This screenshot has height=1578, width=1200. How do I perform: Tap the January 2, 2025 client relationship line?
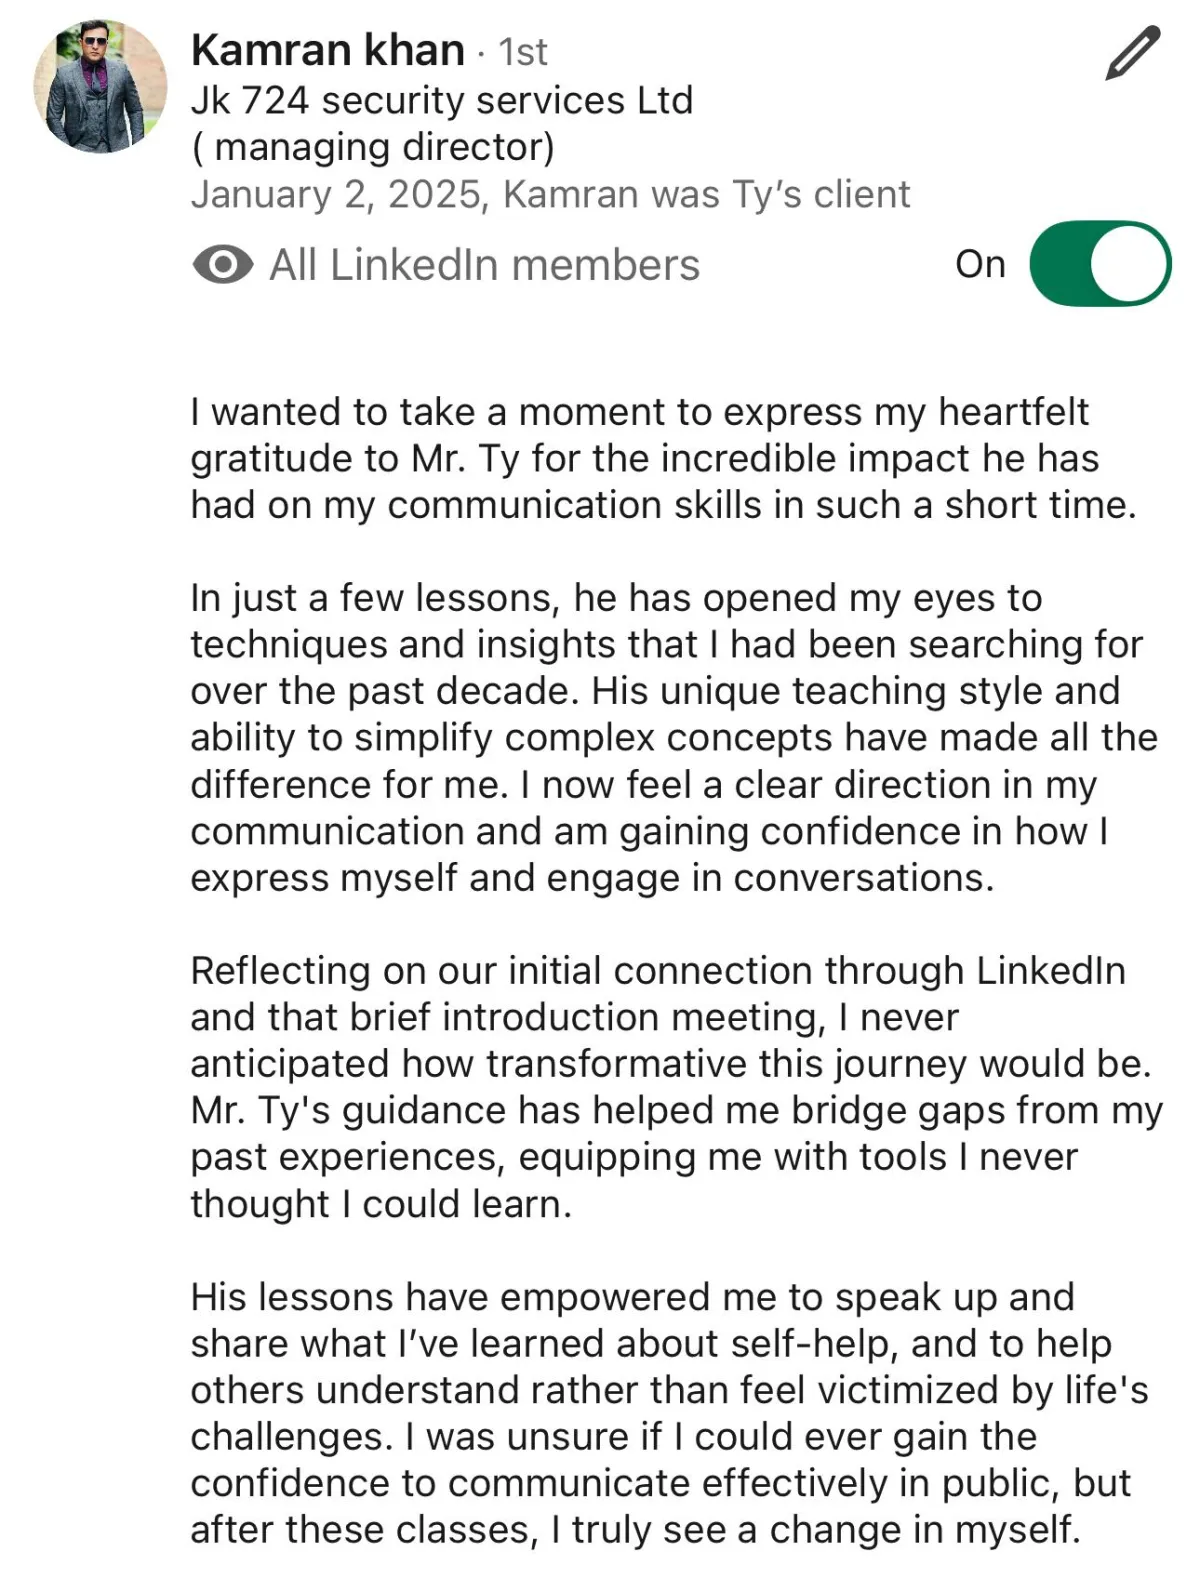550,194
